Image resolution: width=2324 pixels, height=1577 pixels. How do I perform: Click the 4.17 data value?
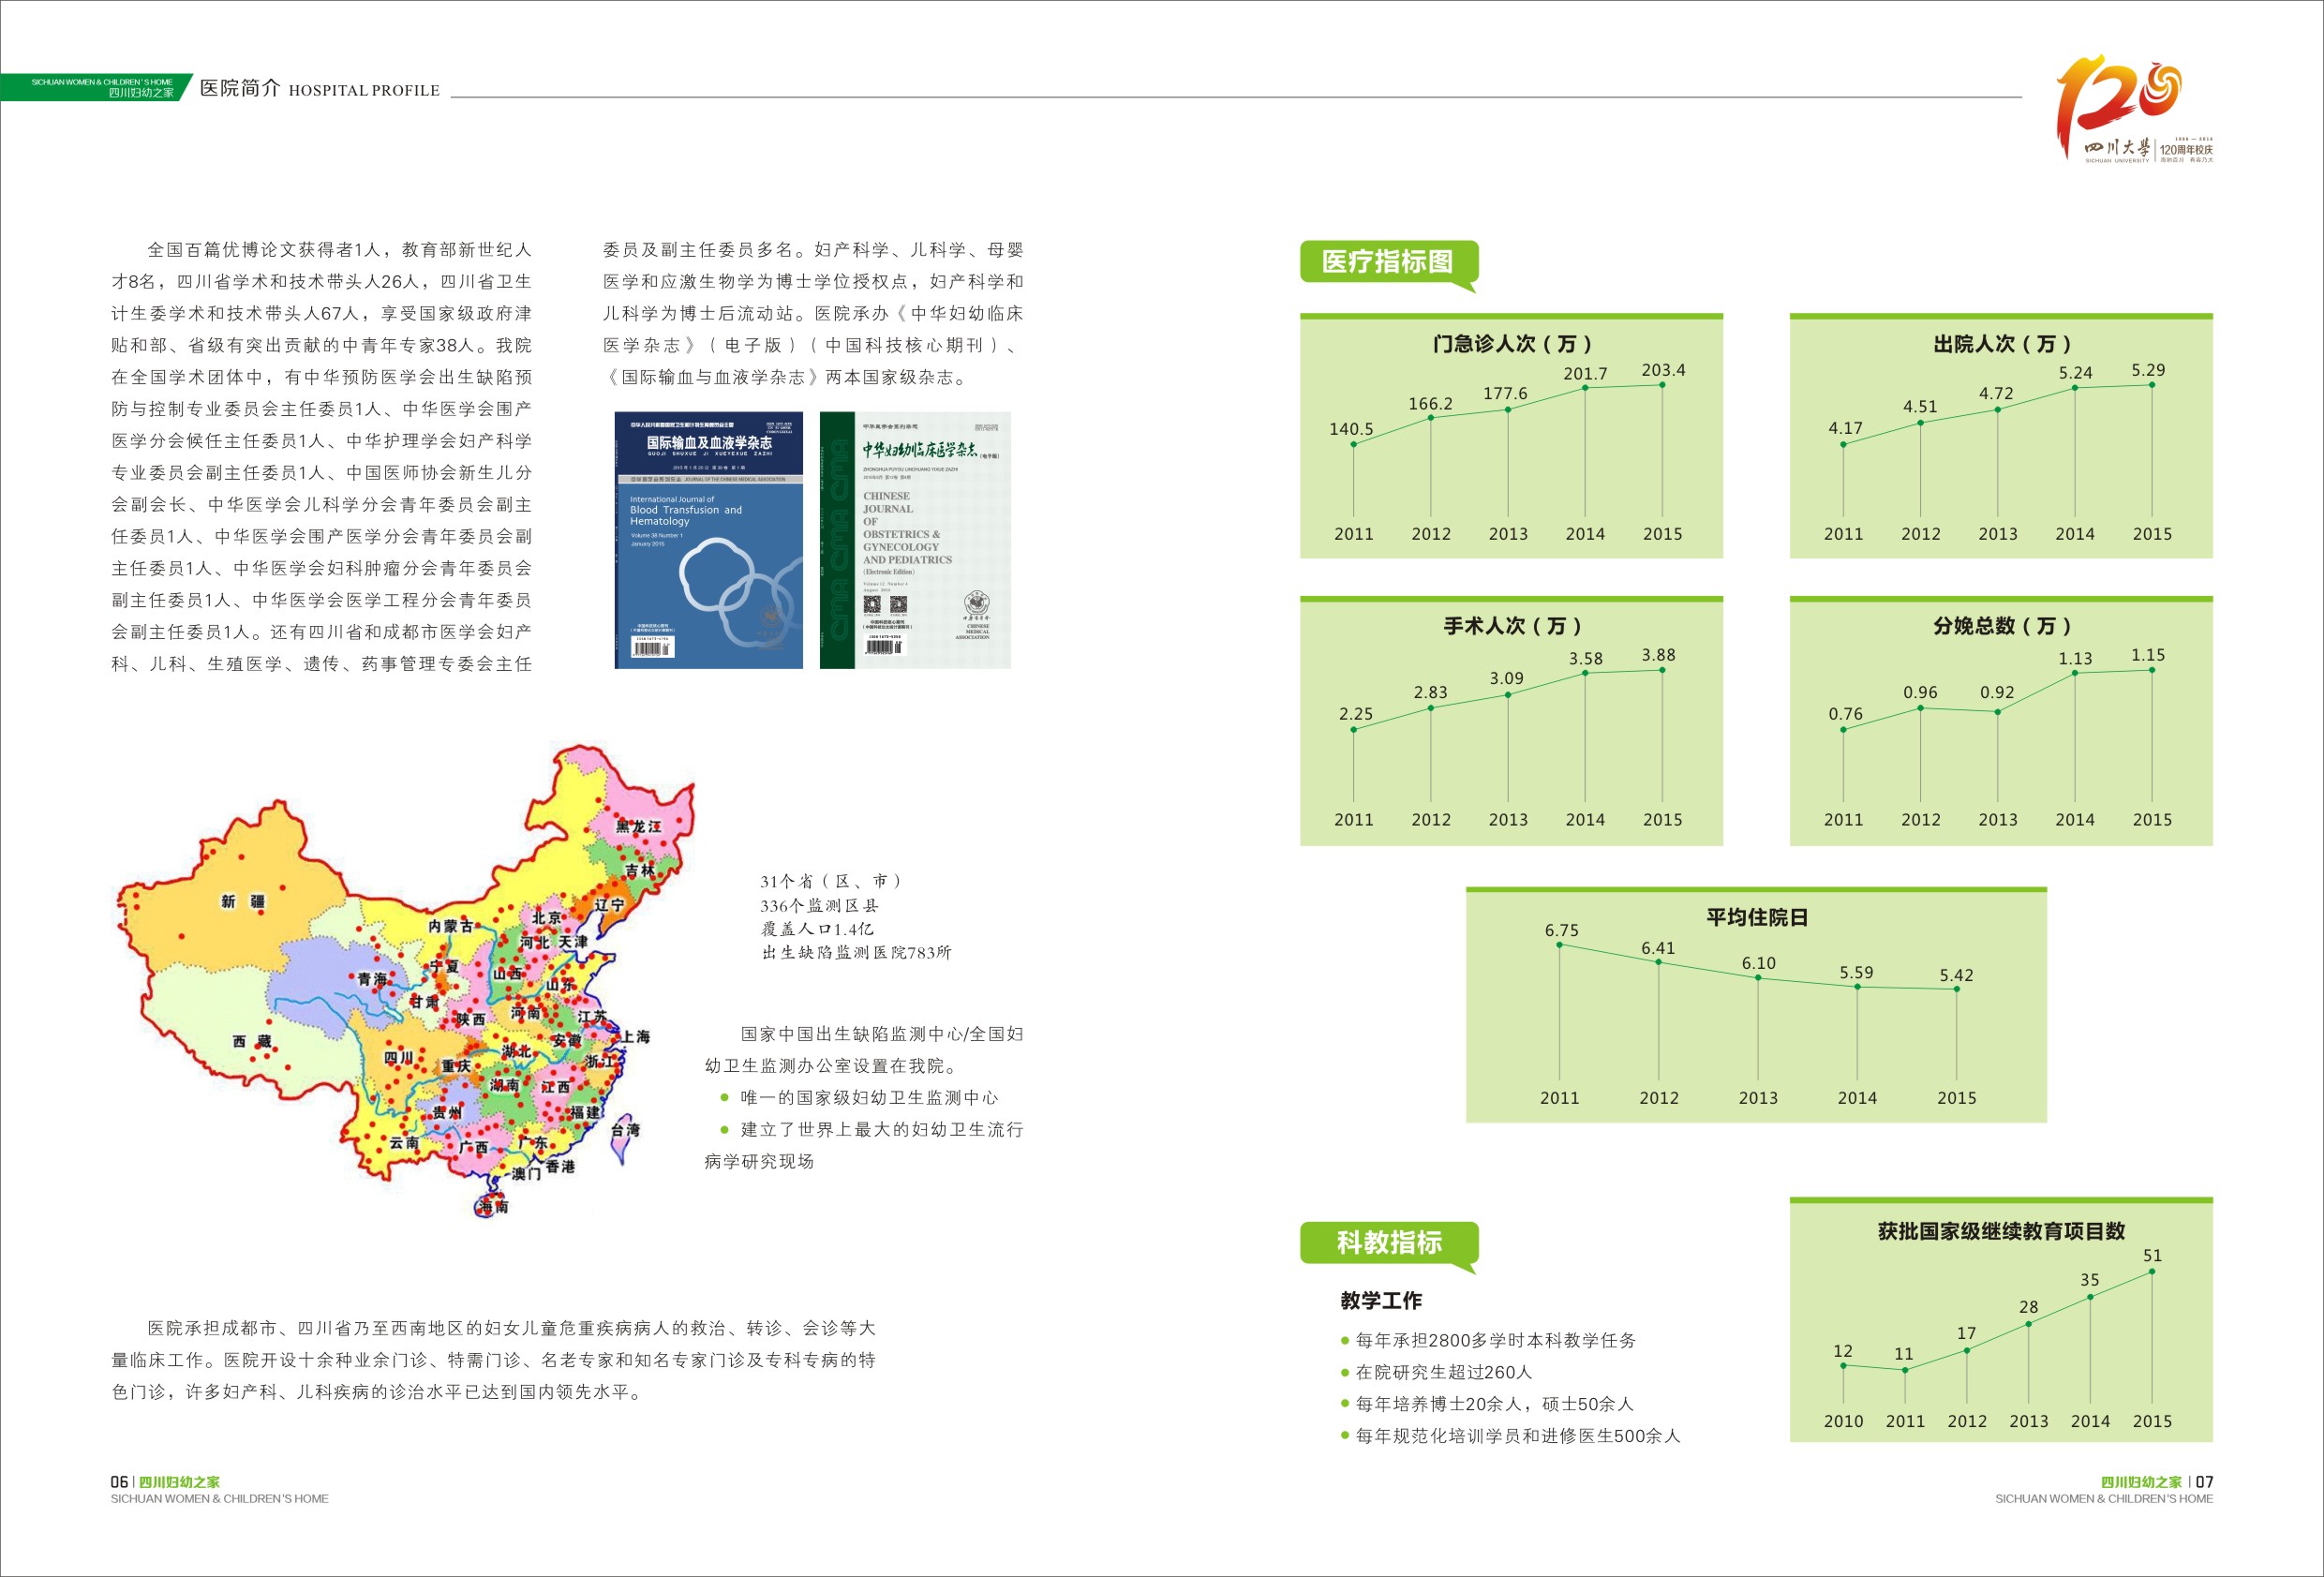1845,428
